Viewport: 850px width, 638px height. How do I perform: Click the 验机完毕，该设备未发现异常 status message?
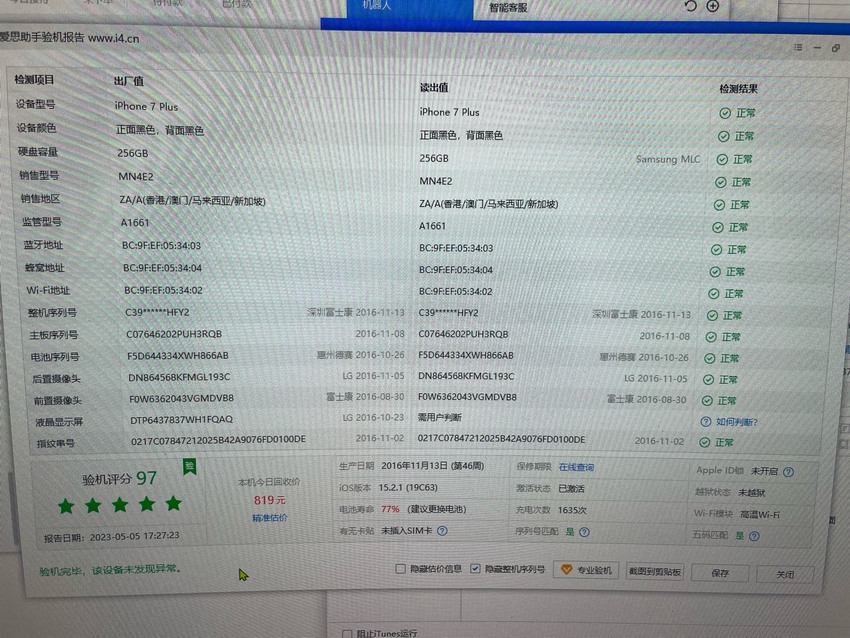110,570
